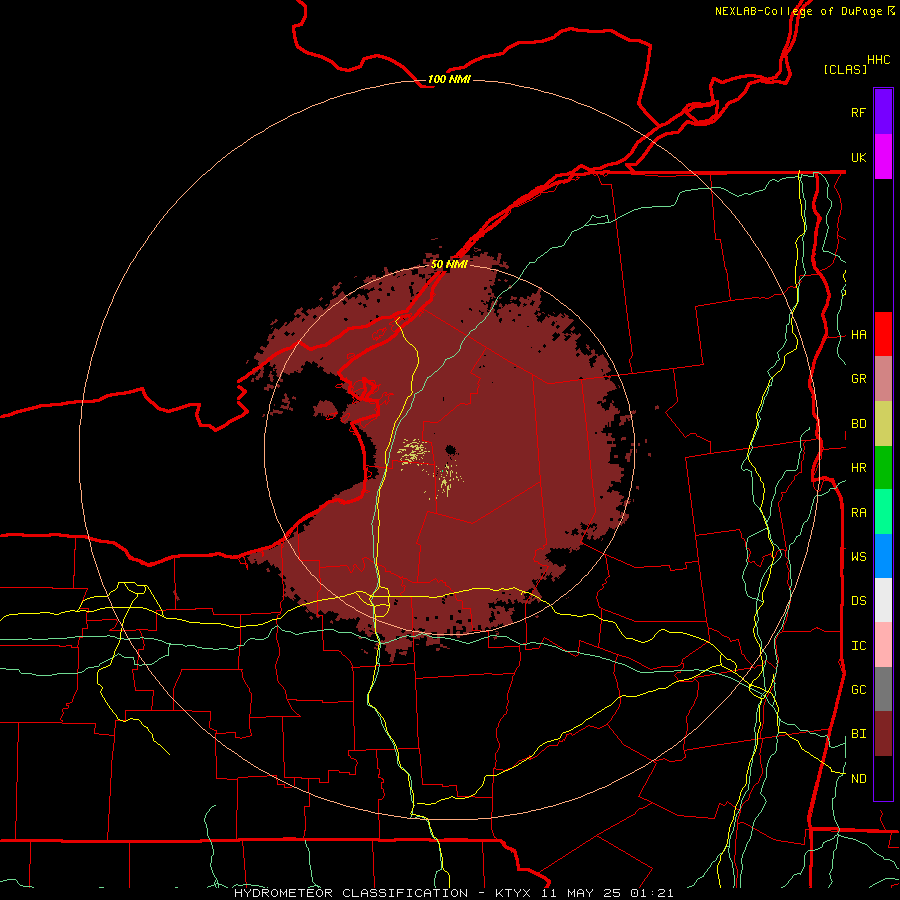Click the white DS legend color swatch
Image resolution: width=900 pixels, height=900 pixels.
coord(883,600)
